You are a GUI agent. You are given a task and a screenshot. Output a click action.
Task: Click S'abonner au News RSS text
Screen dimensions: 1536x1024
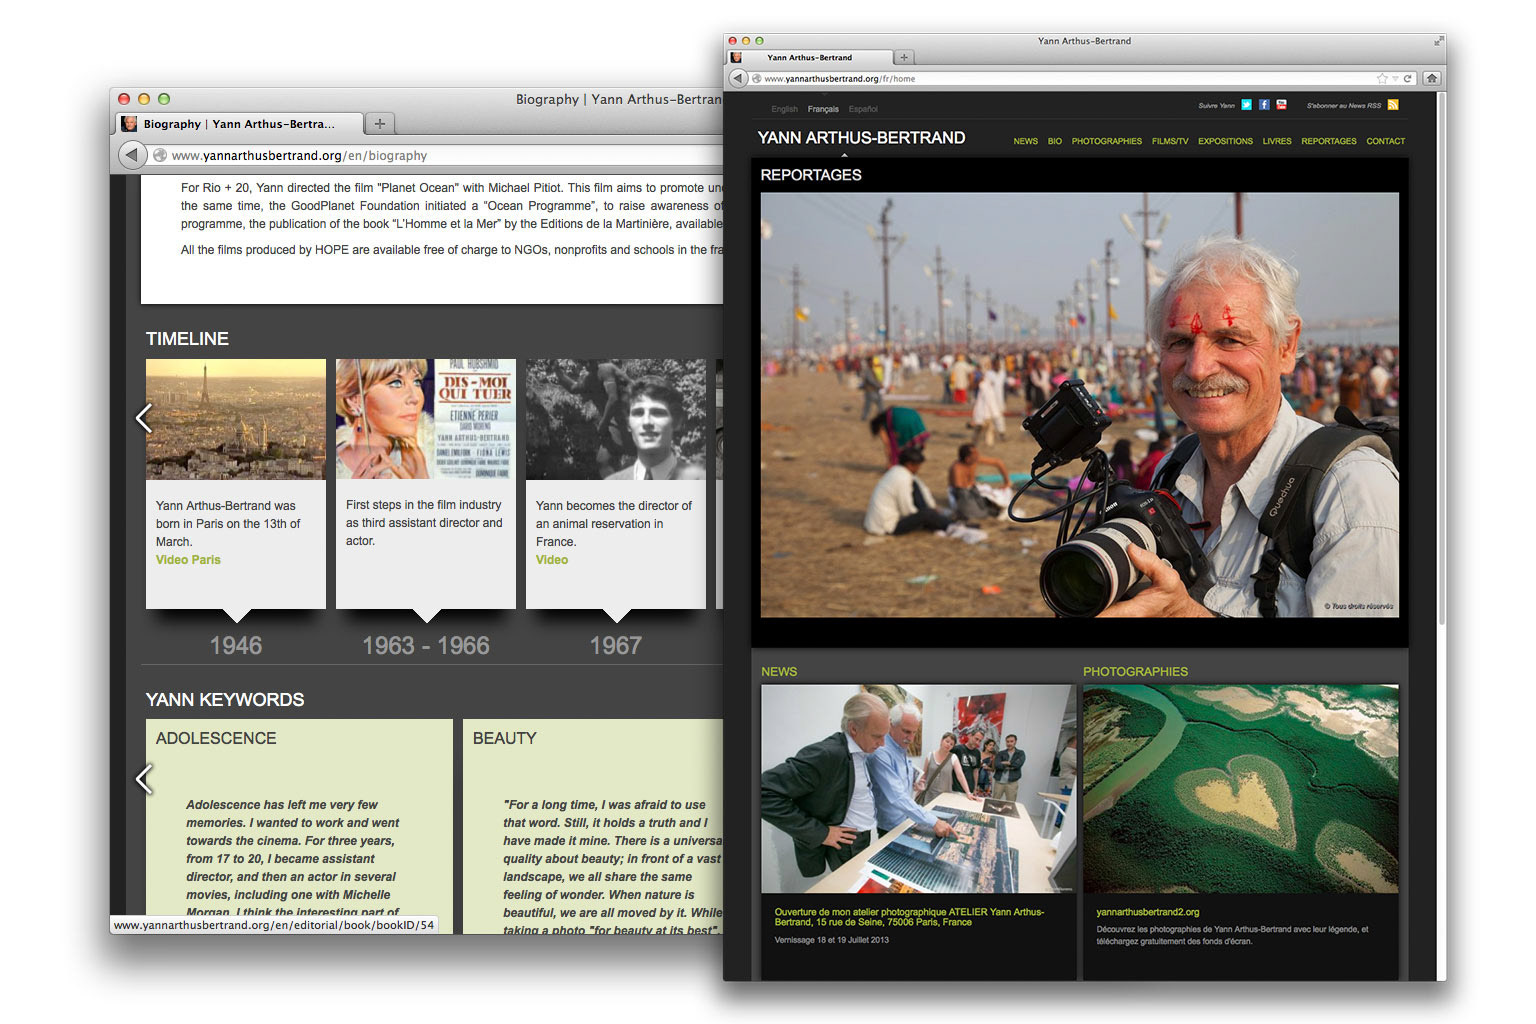[x=1344, y=106]
